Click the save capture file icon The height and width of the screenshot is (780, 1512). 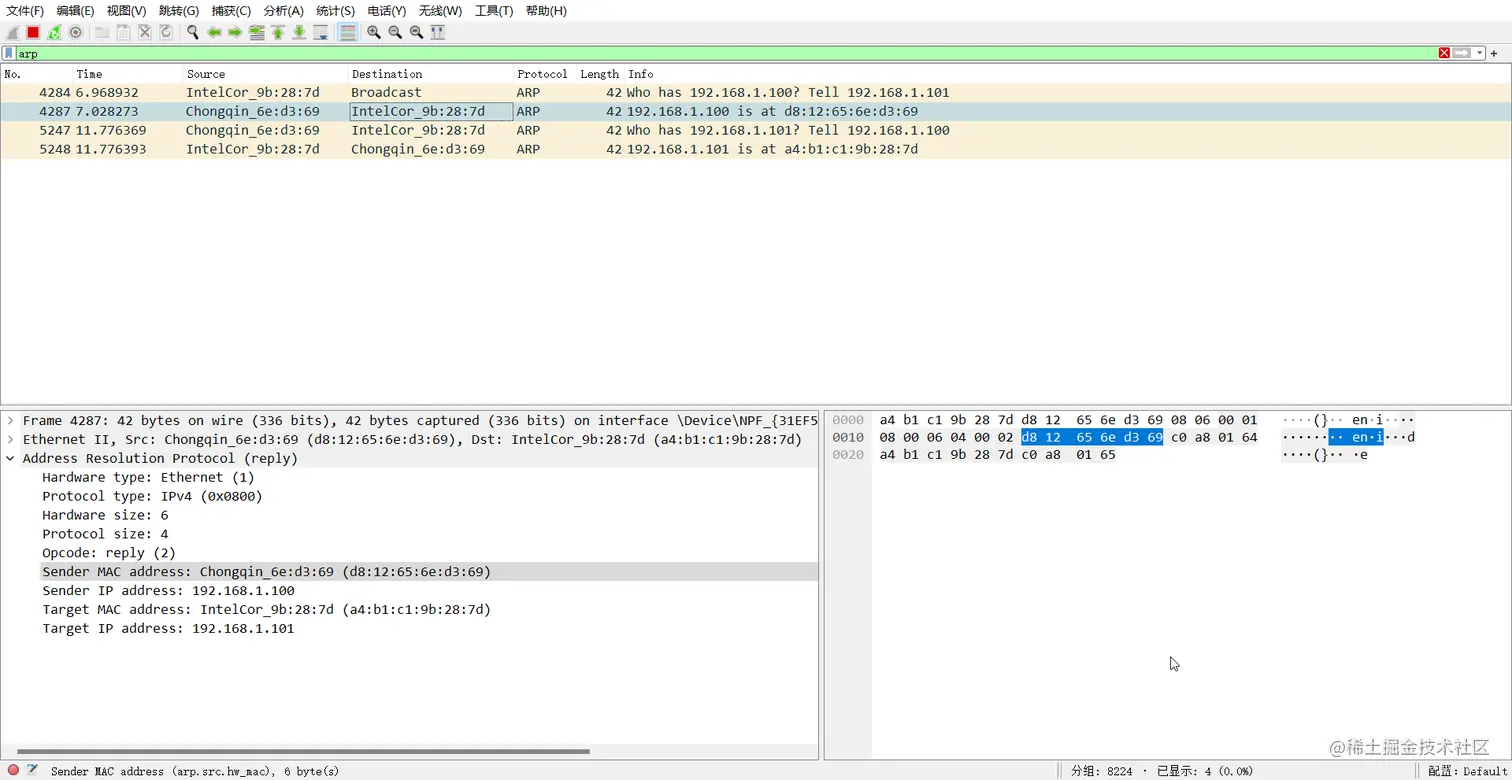[123, 32]
